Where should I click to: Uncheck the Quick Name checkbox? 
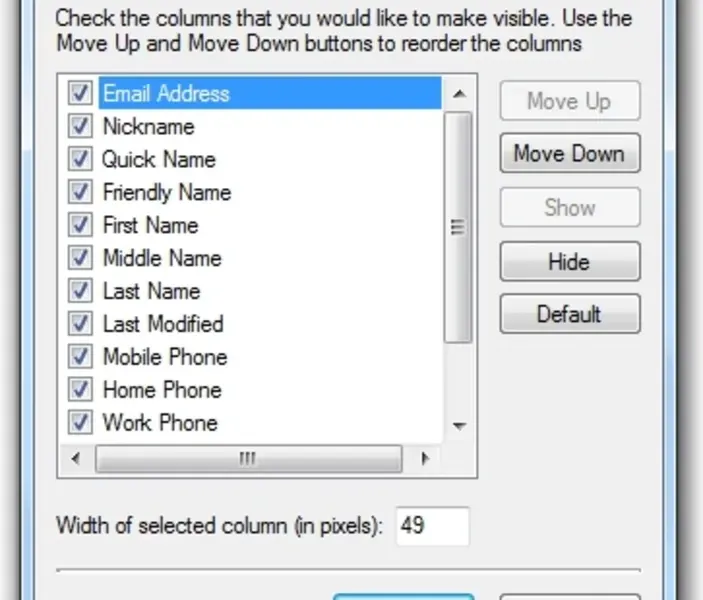coord(80,160)
